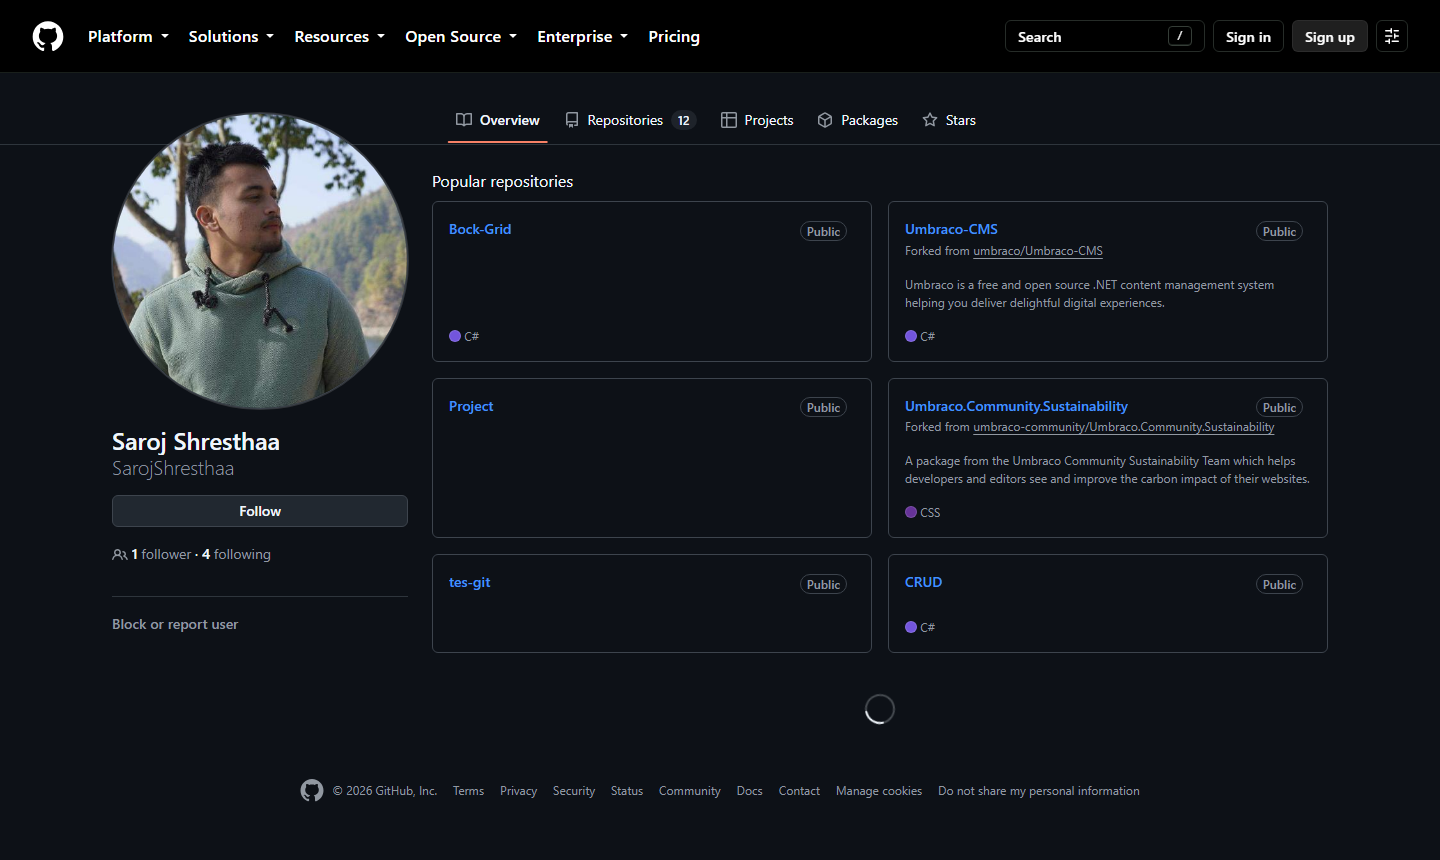Focus the Search input field
Image resolution: width=1440 pixels, height=860 pixels.
[x=1105, y=36]
